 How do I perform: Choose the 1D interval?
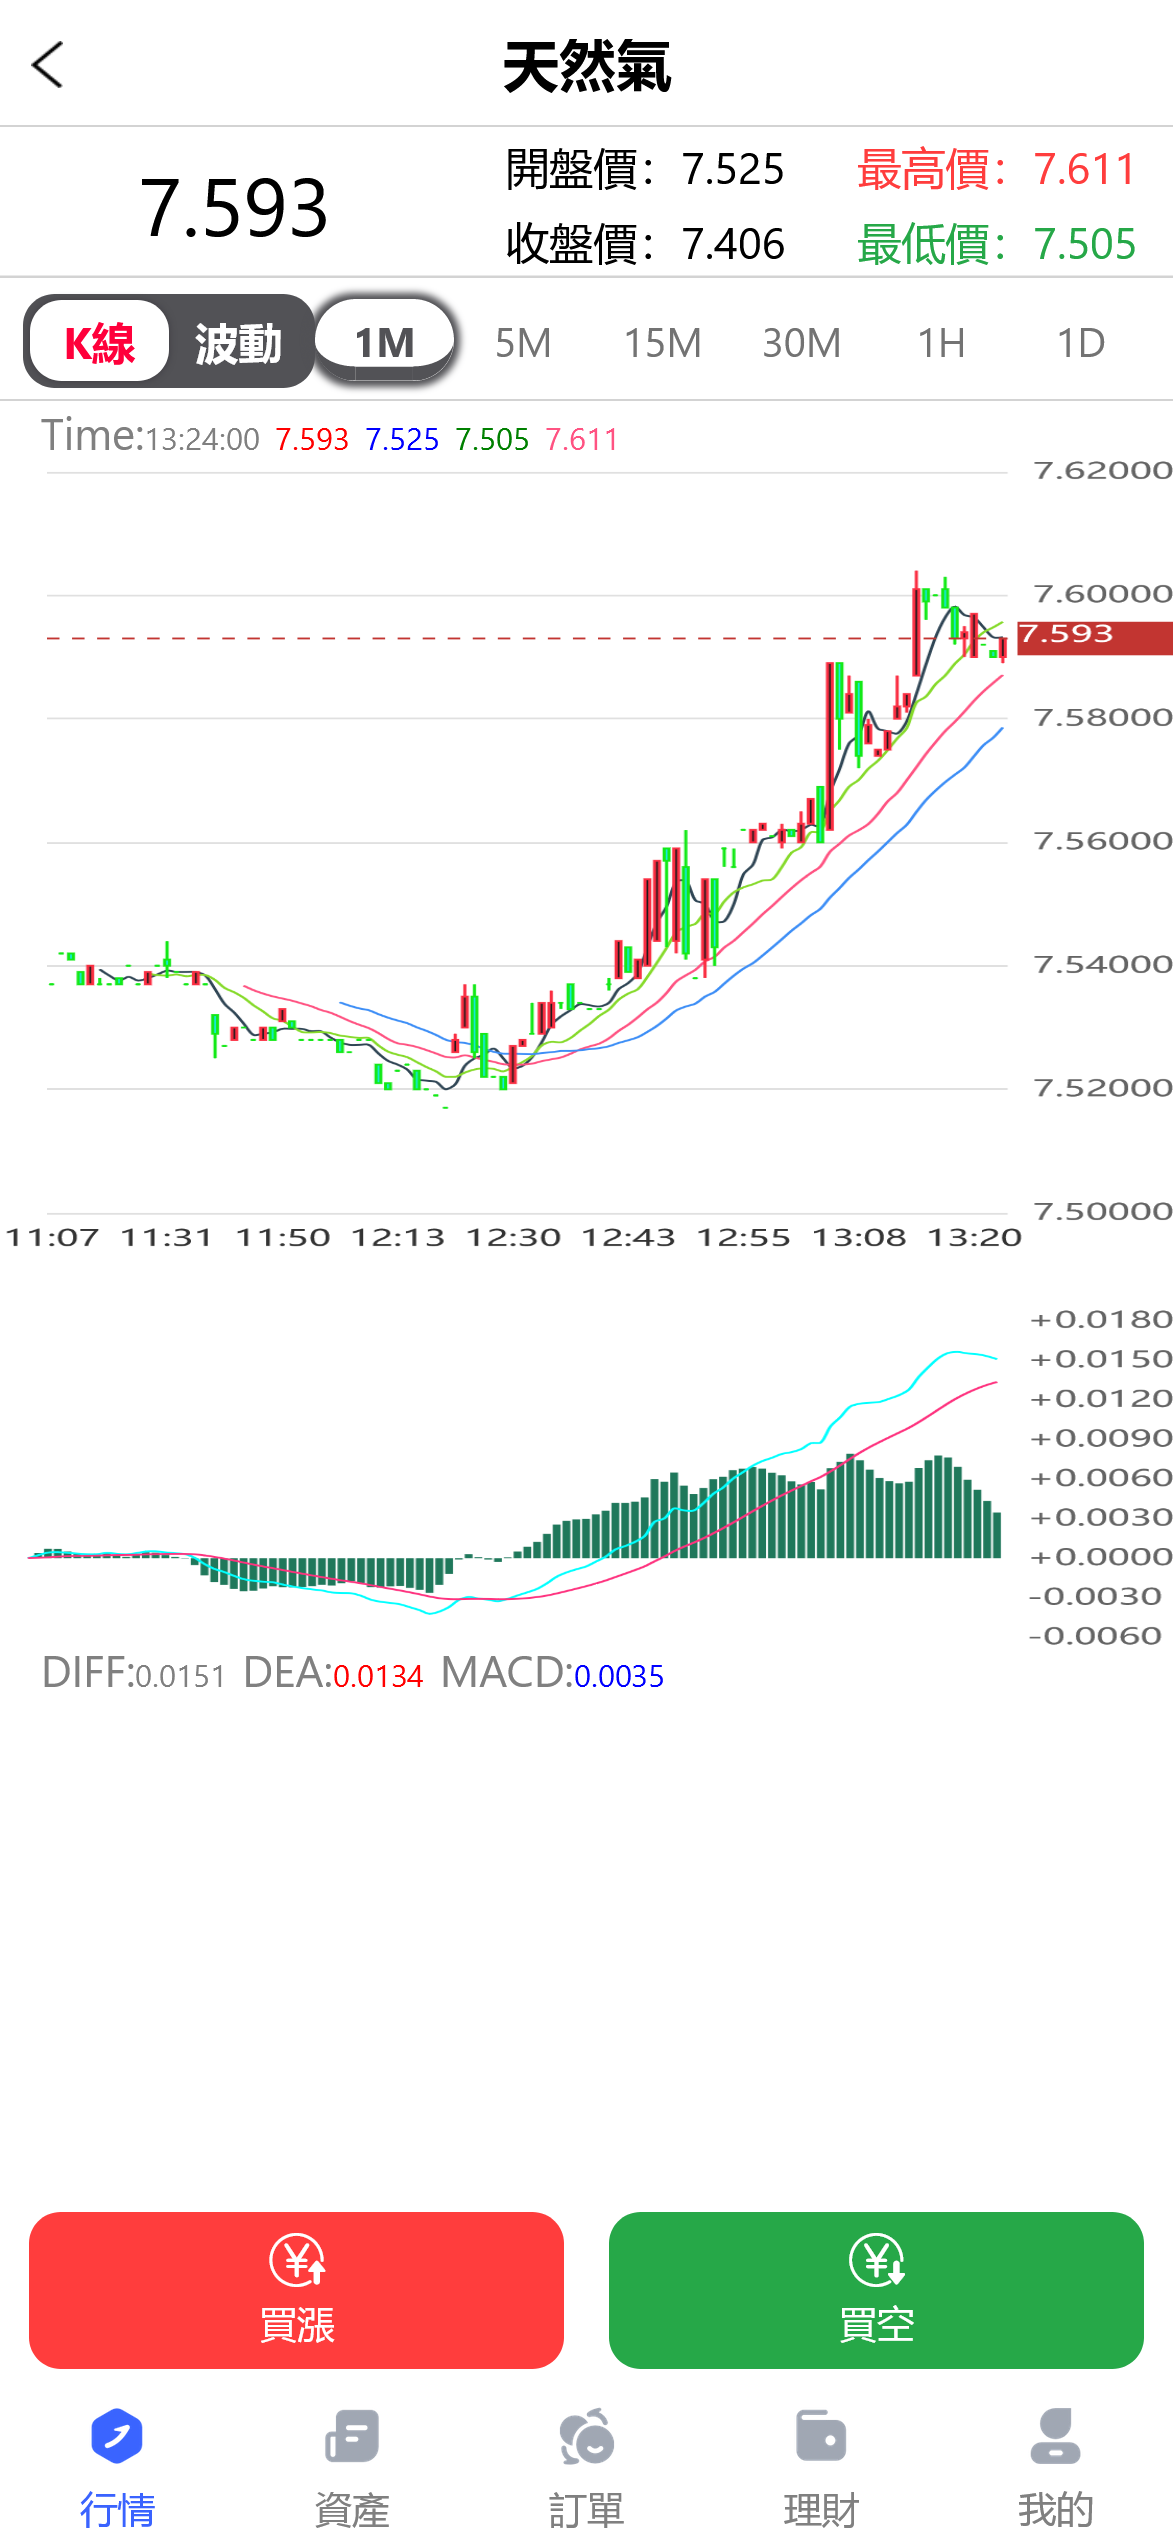pos(1080,343)
